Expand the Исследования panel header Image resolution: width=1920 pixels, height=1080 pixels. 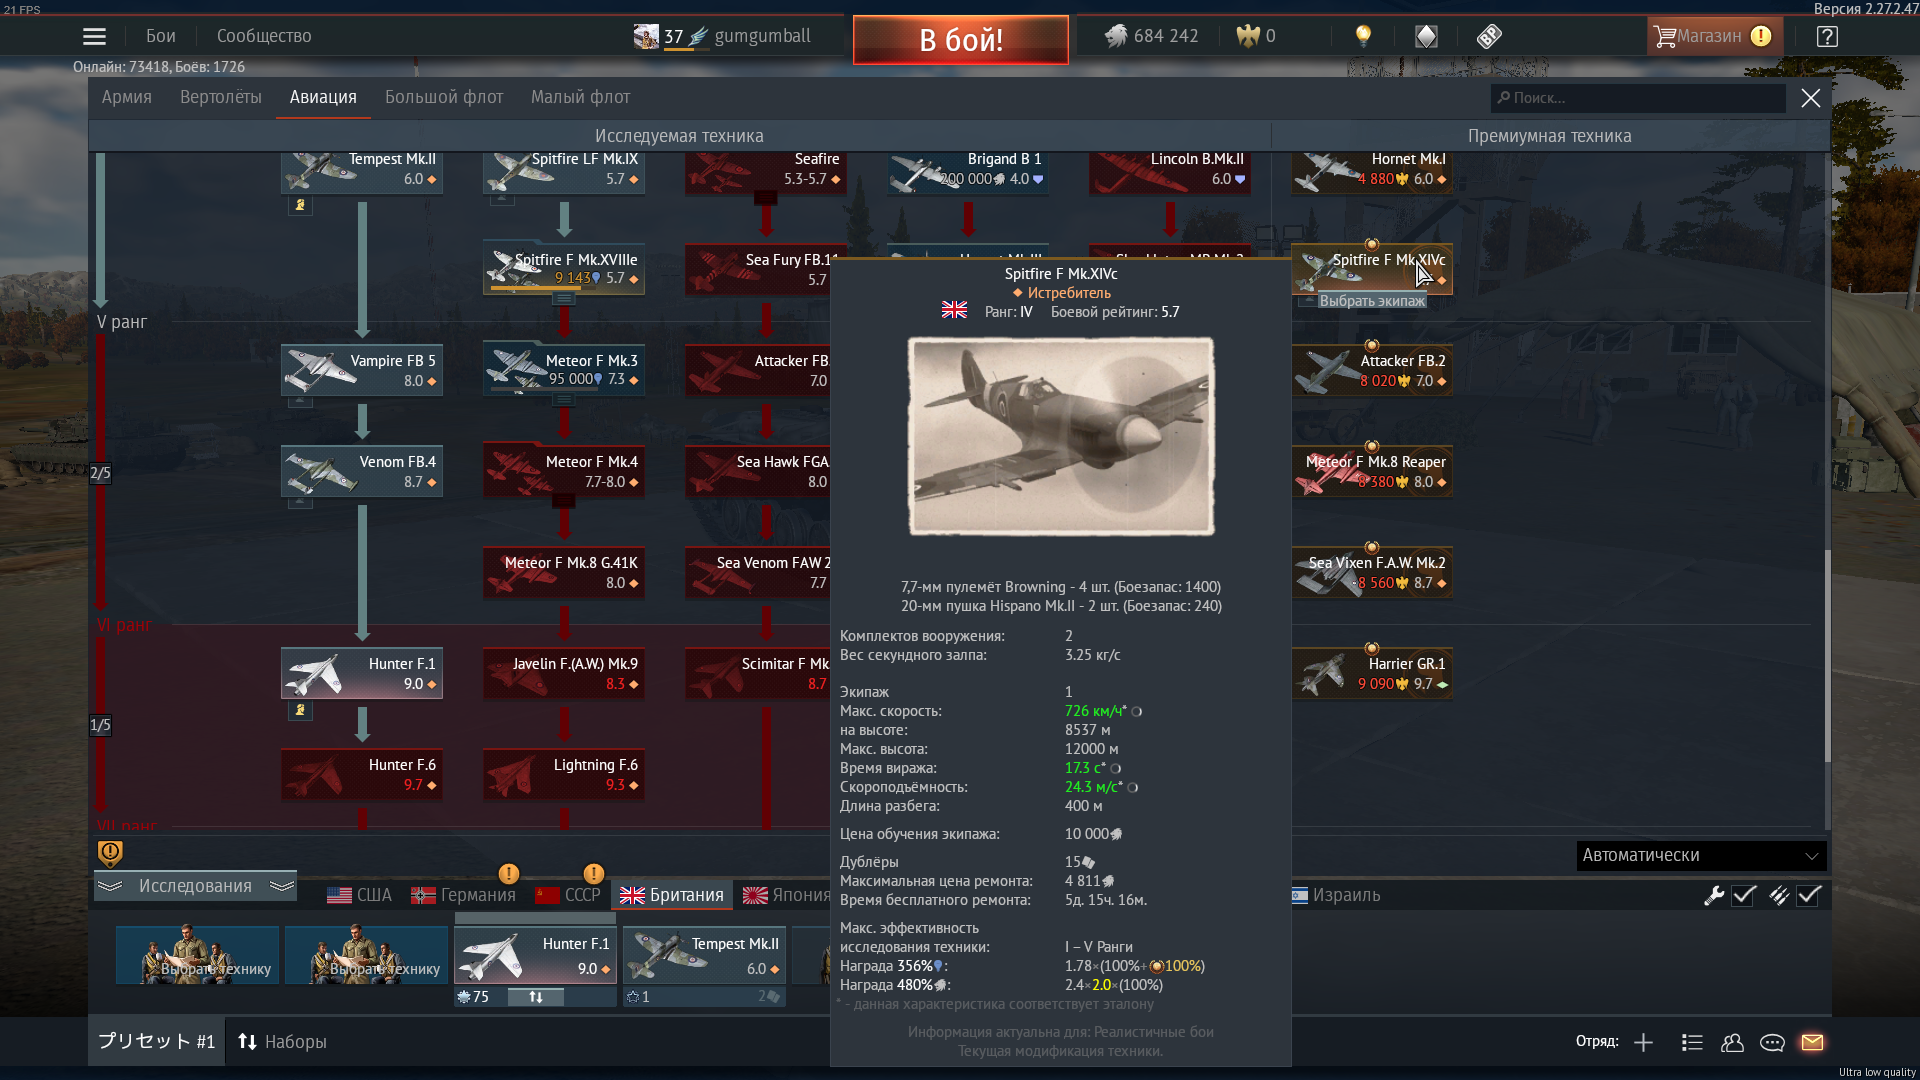tap(195, 886)
